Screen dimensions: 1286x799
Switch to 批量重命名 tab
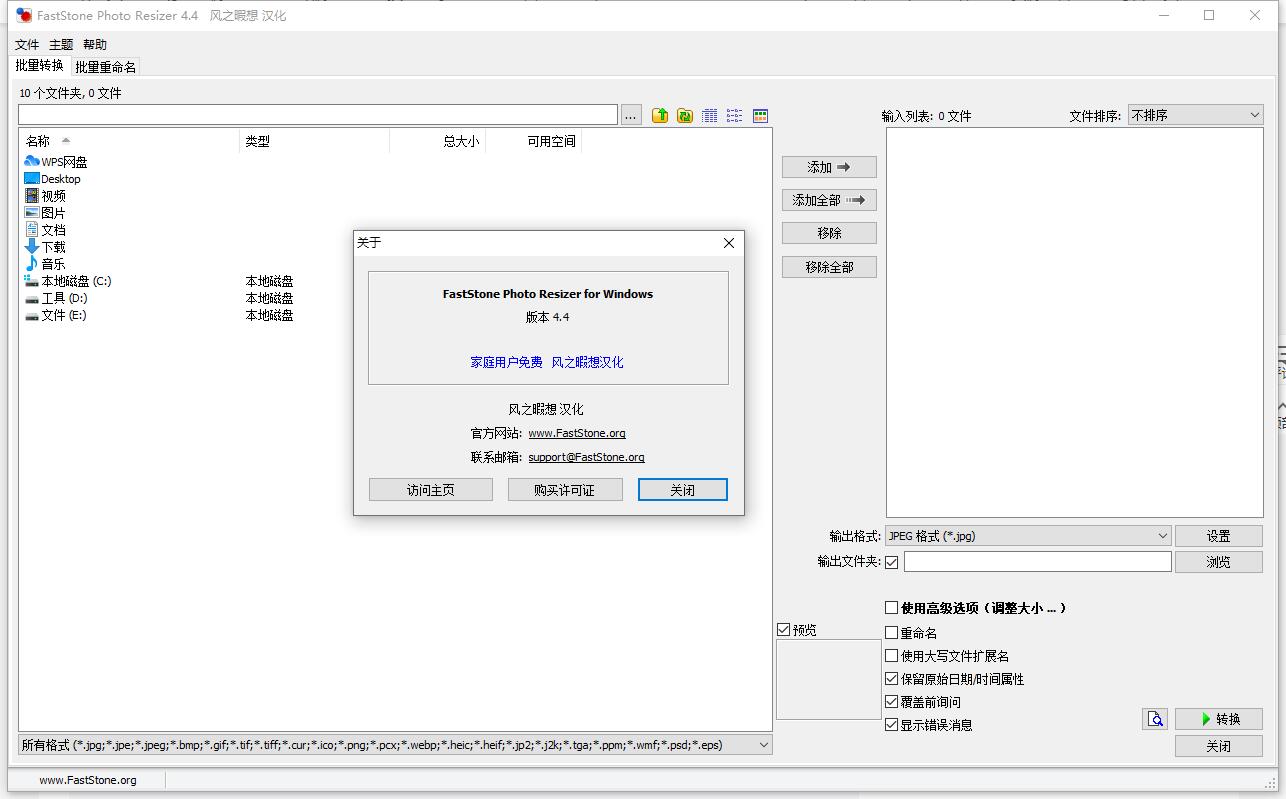(x=105, y=67)
